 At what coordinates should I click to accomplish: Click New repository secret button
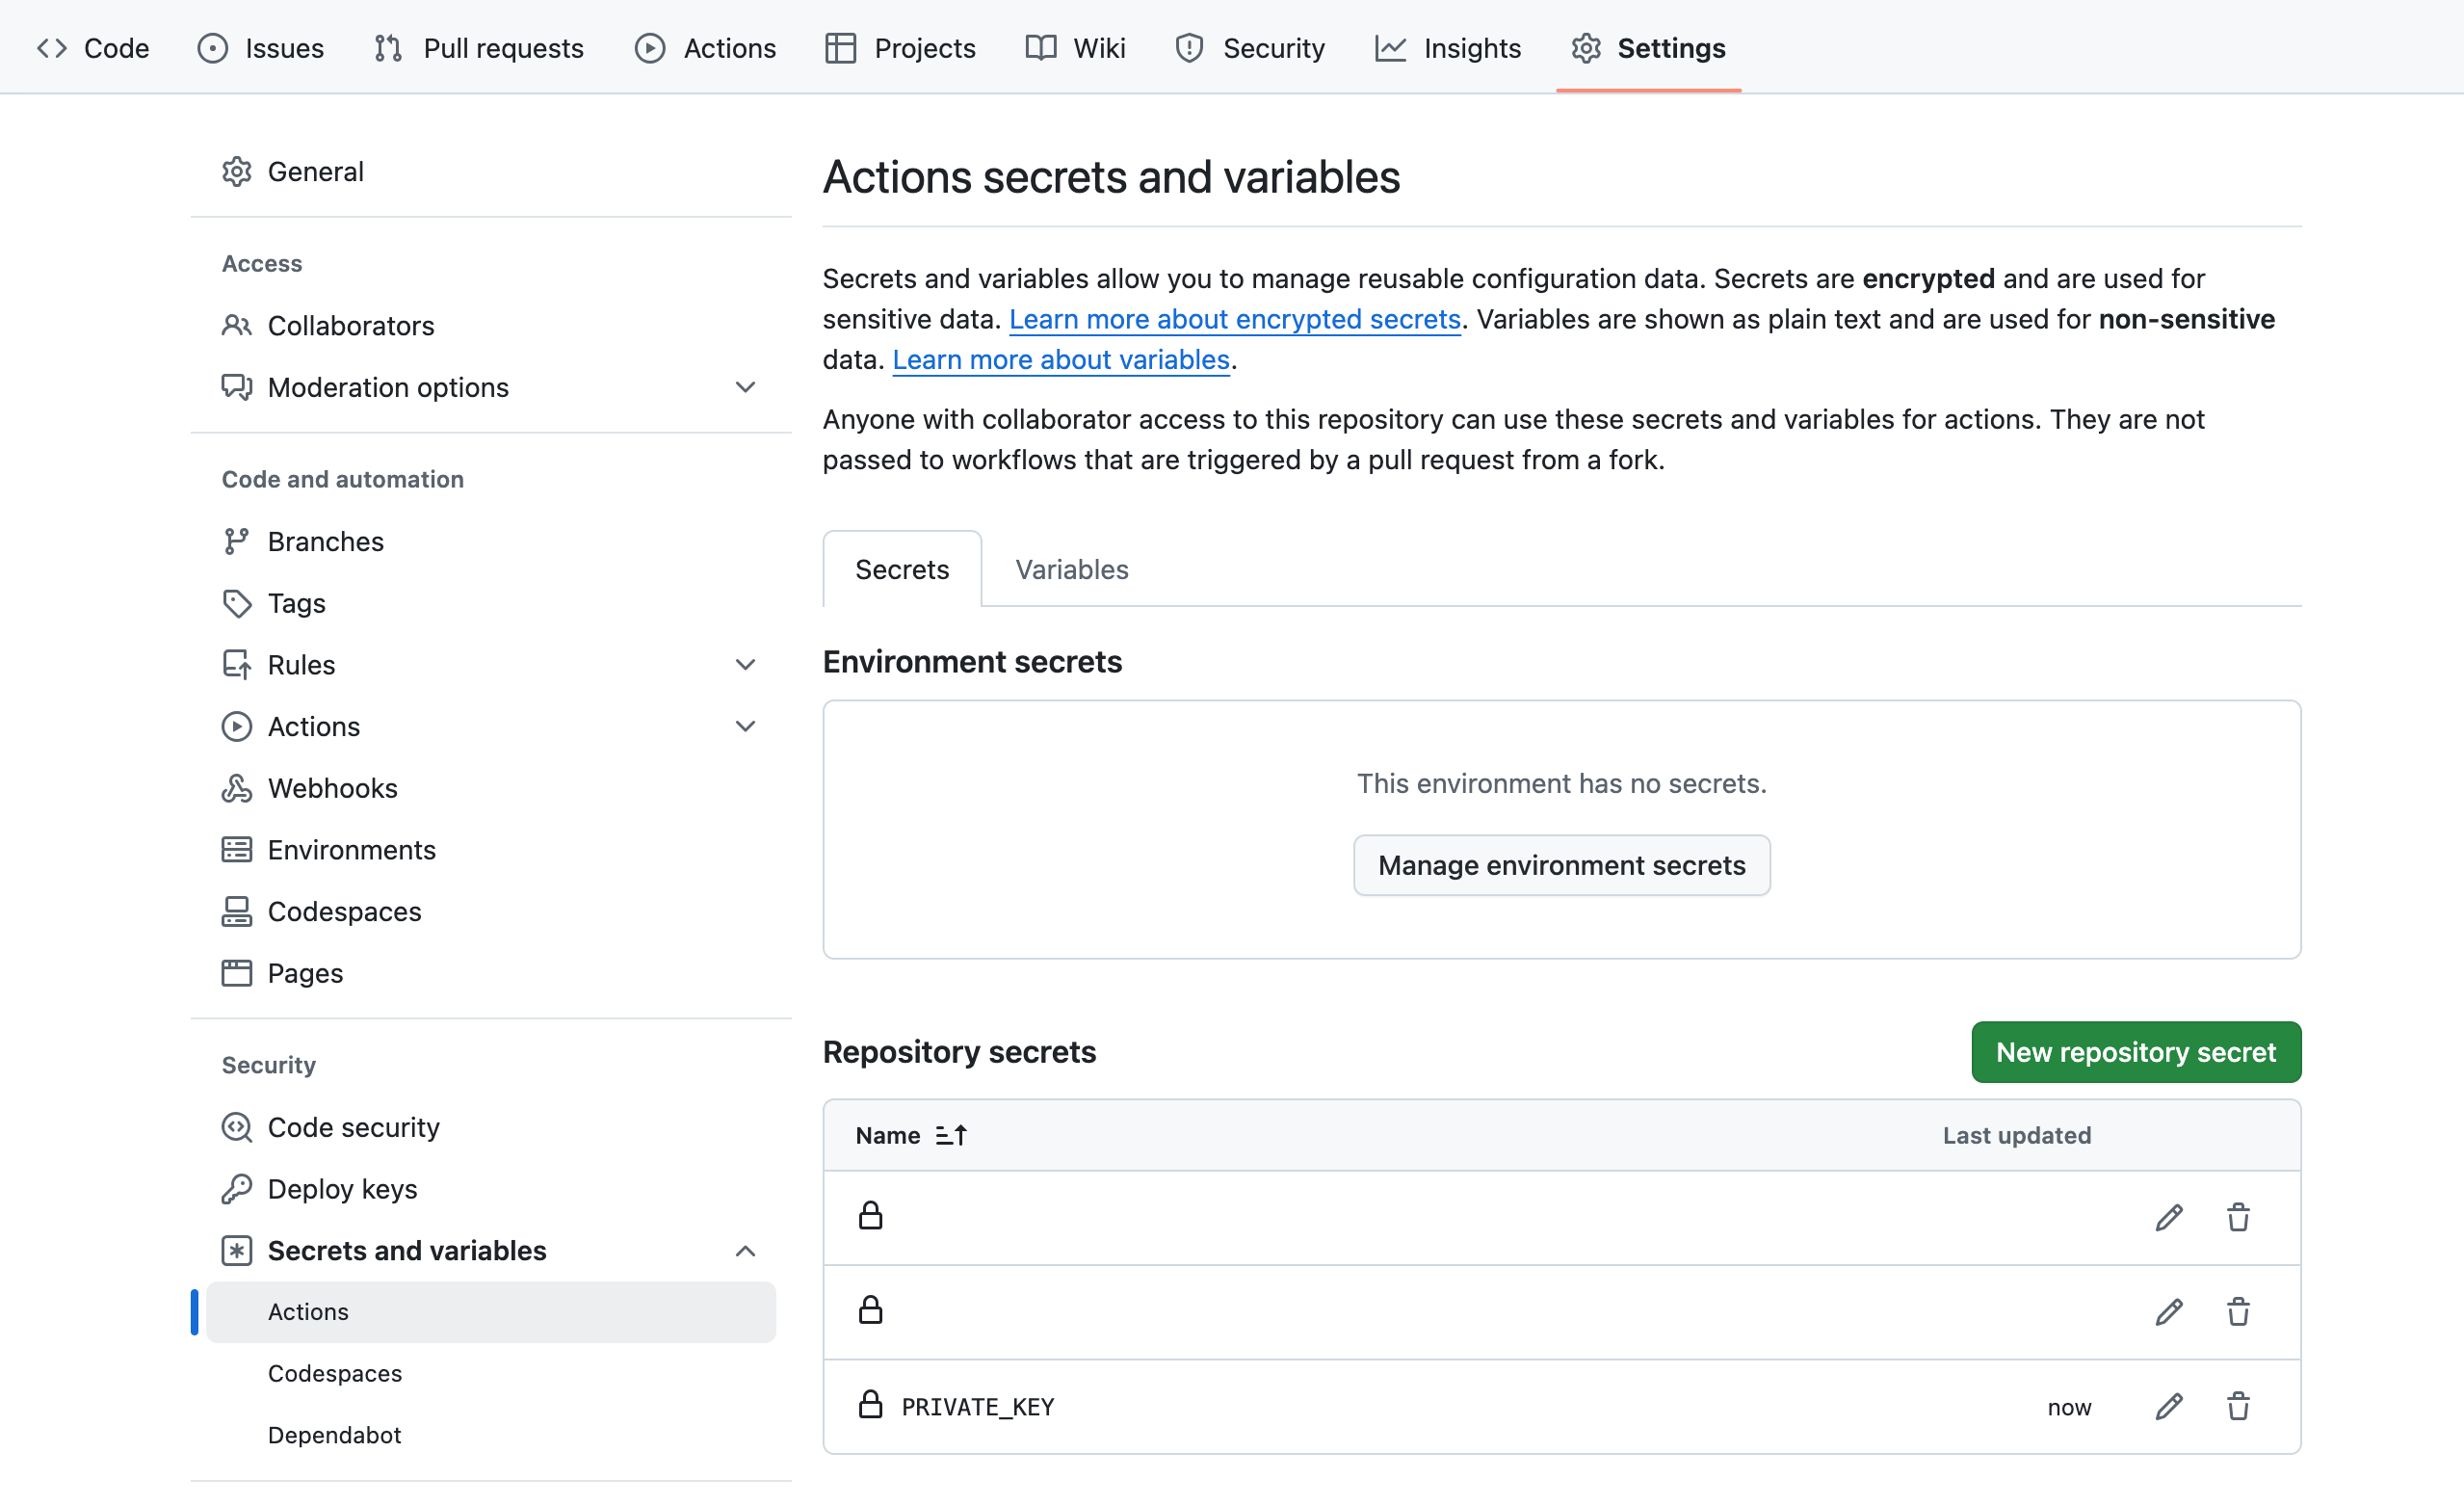[2135, 1052]
